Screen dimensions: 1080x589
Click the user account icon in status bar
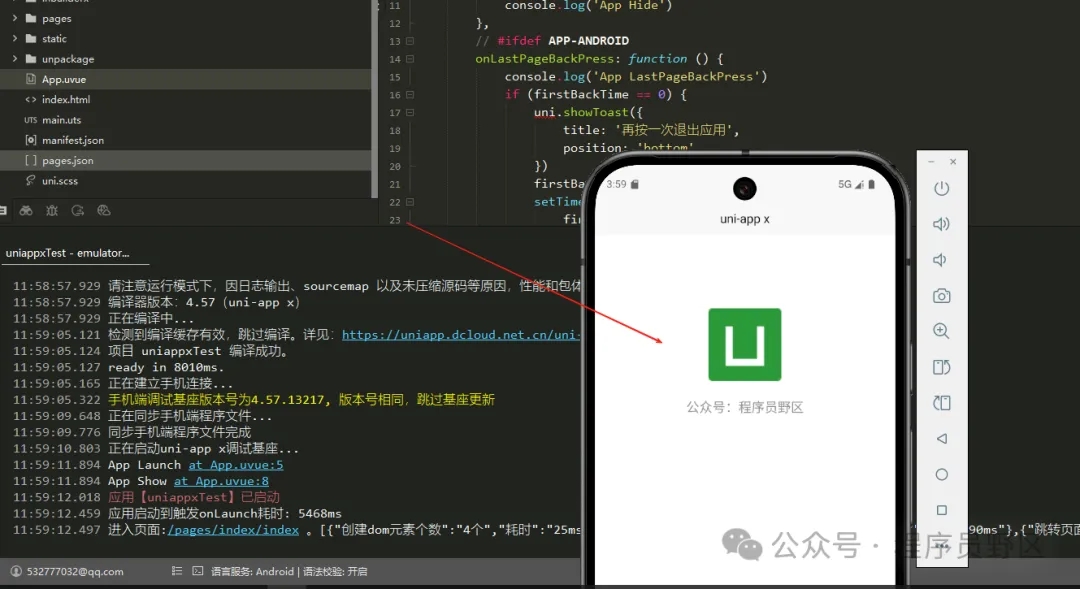coord(16,571)
